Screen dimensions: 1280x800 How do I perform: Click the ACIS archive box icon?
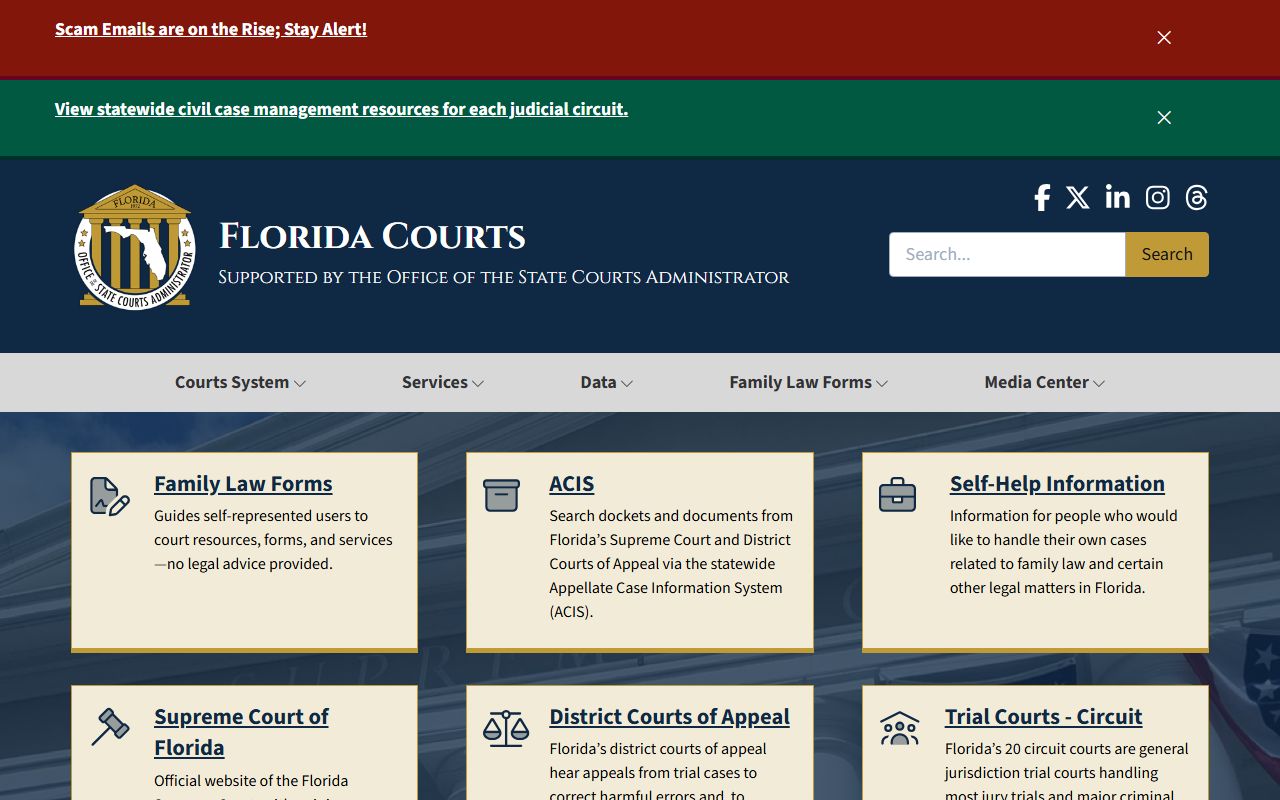click(x=501, y=495)
